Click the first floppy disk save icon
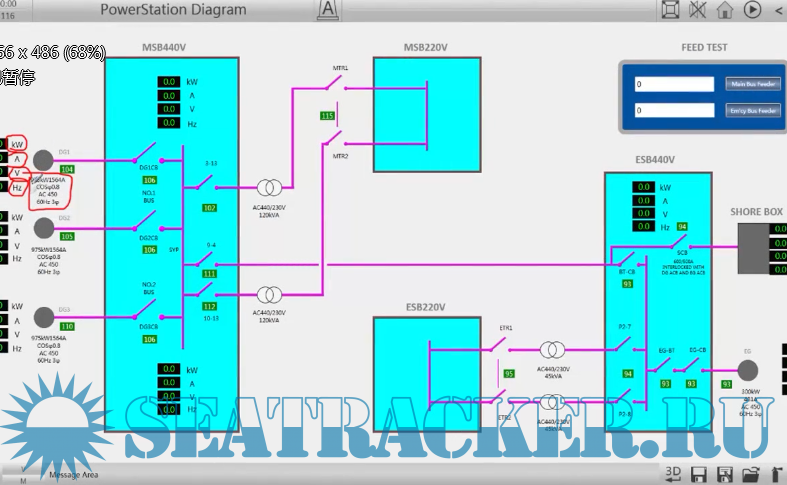This screenshot has width=787, height=485. click(700, 473)
